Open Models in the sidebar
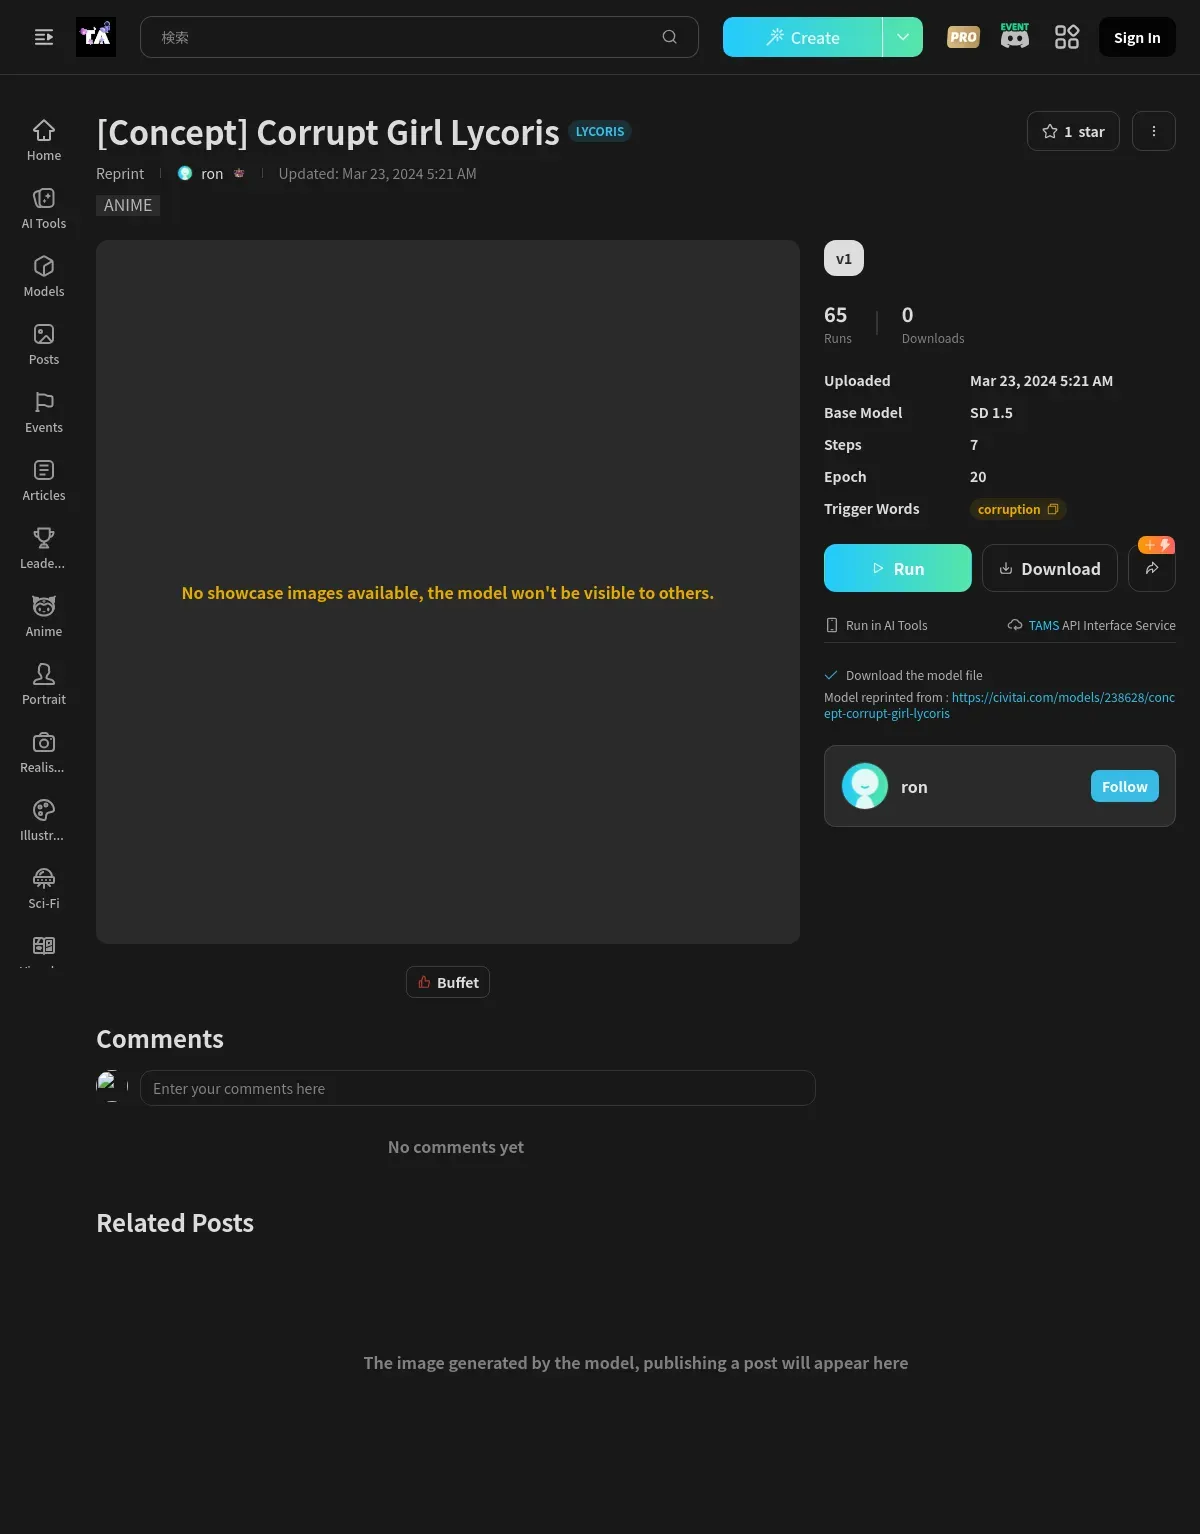The width and height of the screenshot is (1200, 1534). pos(44,277)
